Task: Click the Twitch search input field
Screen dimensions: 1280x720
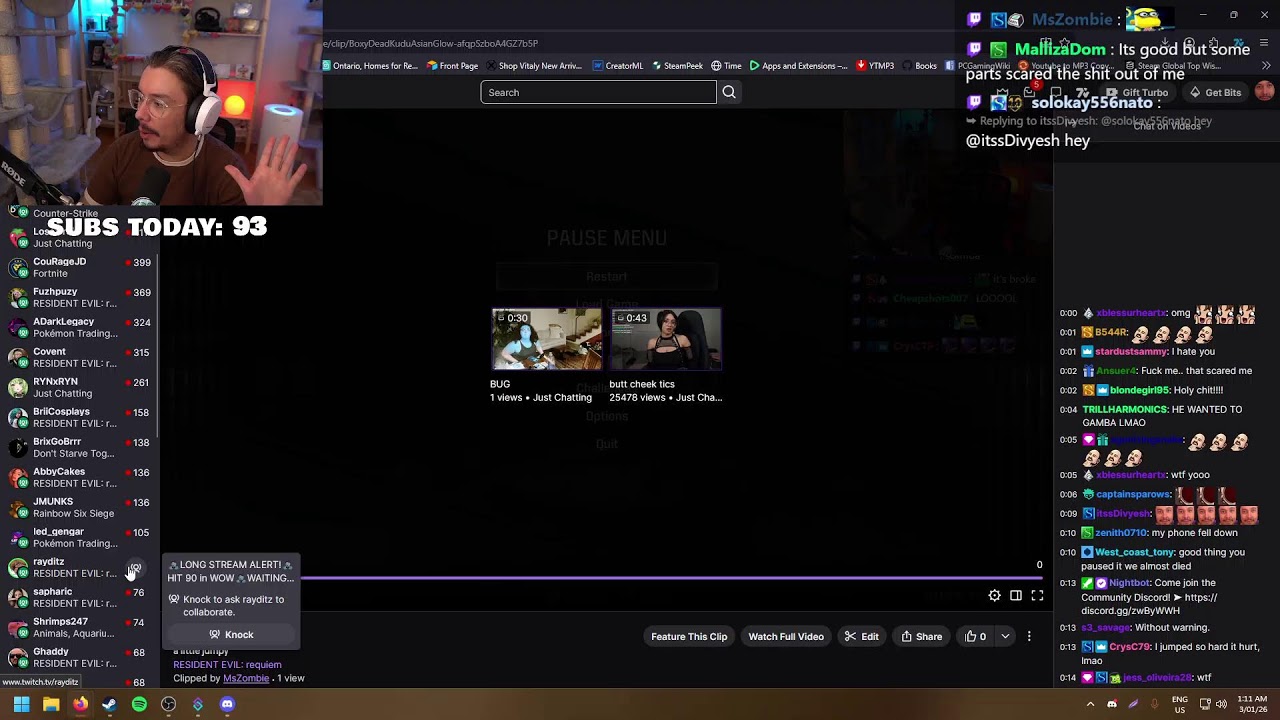Action: pyautogui.click(x=598, y=92)
